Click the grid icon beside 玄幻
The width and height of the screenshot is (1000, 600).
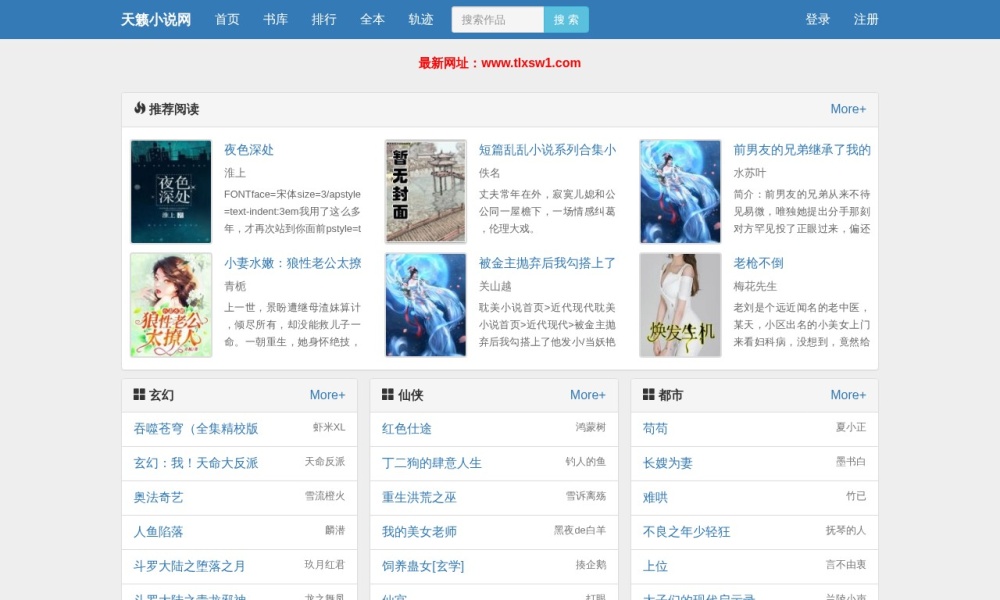[x=139, y=395]
